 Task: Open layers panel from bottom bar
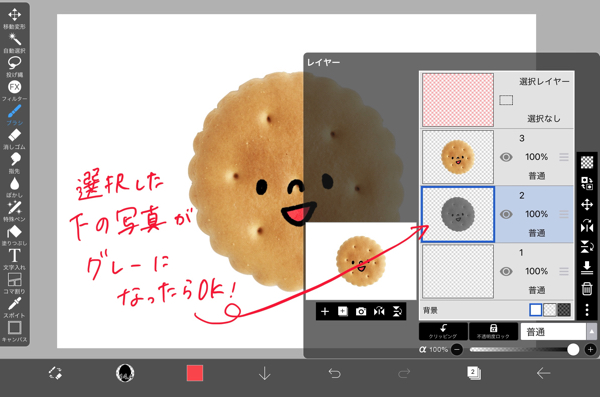[x=473, y=372]
